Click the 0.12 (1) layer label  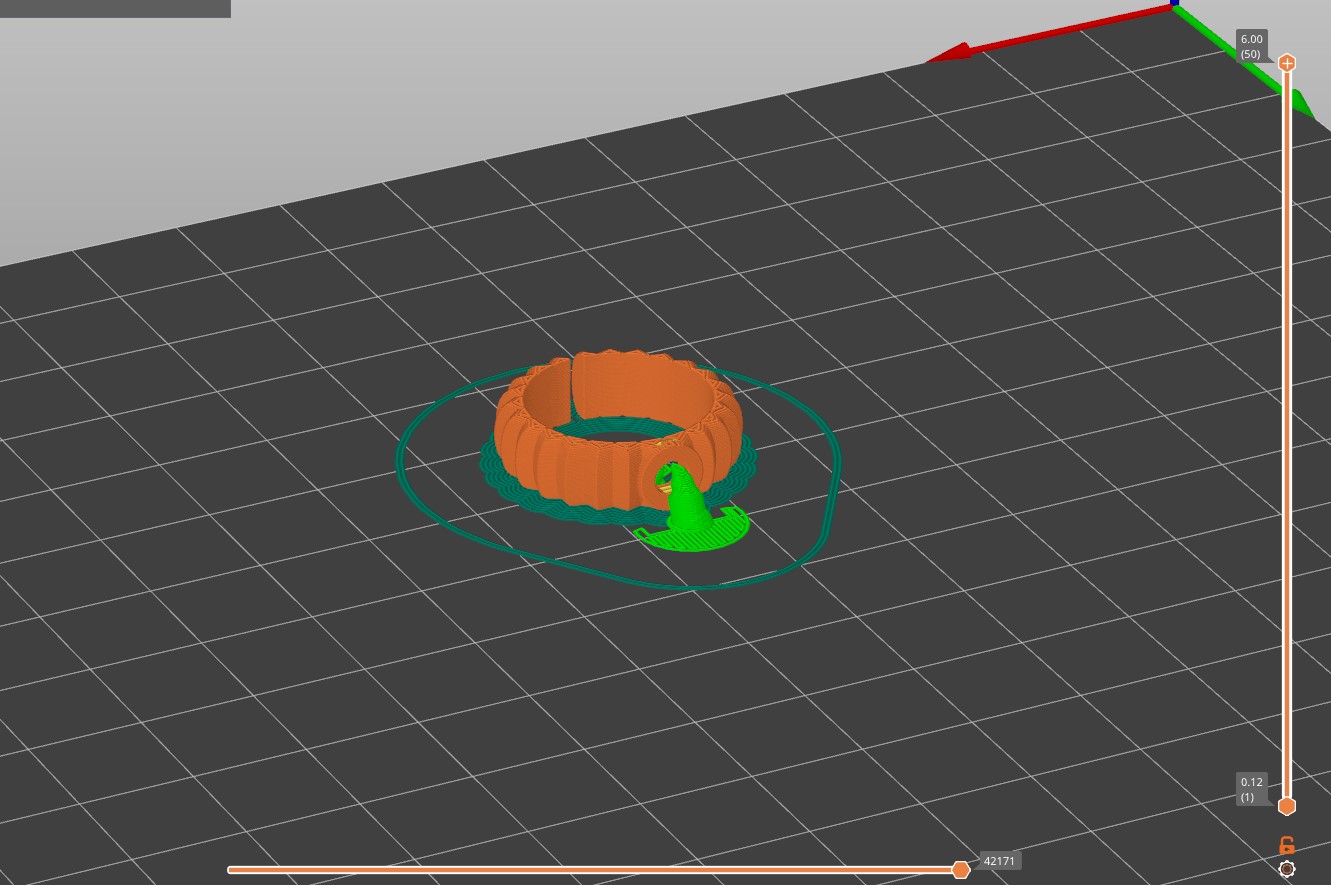[x=1252, y=789]
